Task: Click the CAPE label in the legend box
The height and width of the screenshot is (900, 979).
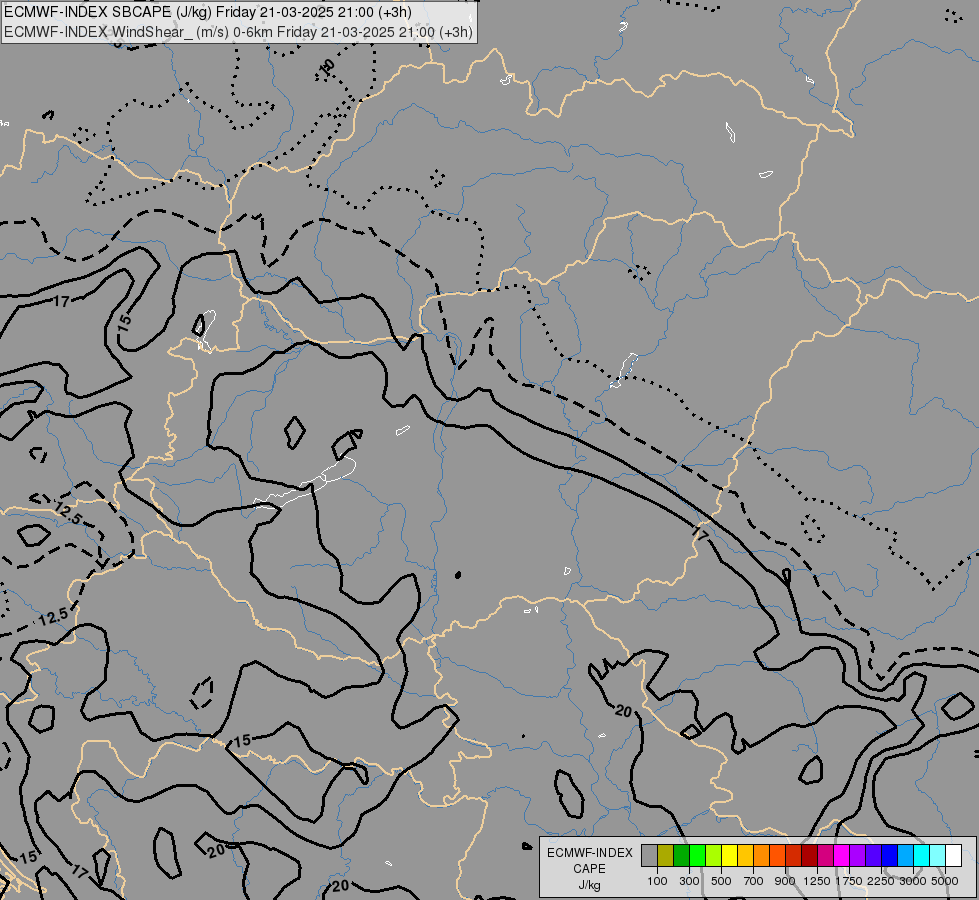Action: click(589, 869)
